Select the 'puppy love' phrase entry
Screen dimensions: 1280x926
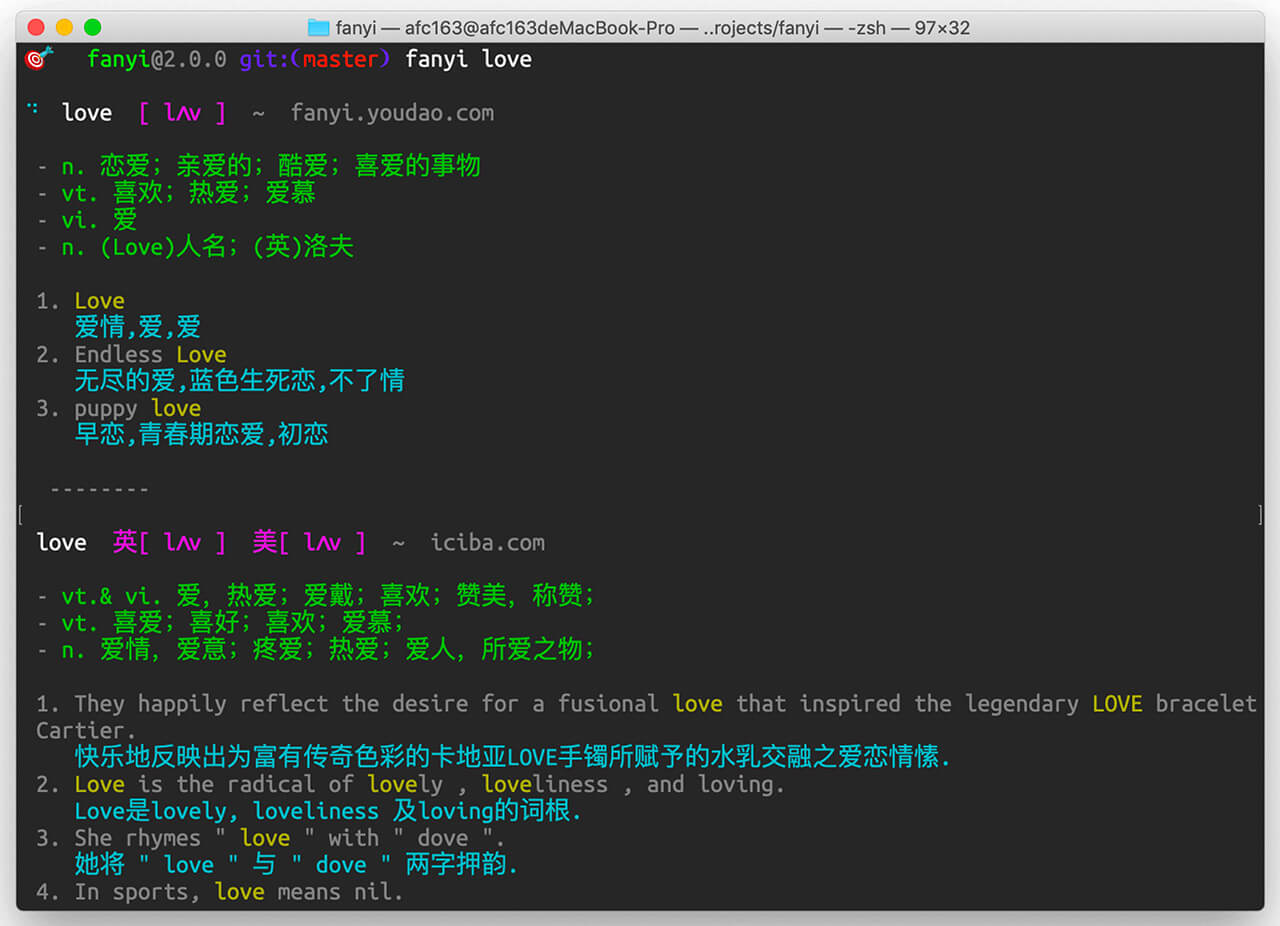(137, 409)
